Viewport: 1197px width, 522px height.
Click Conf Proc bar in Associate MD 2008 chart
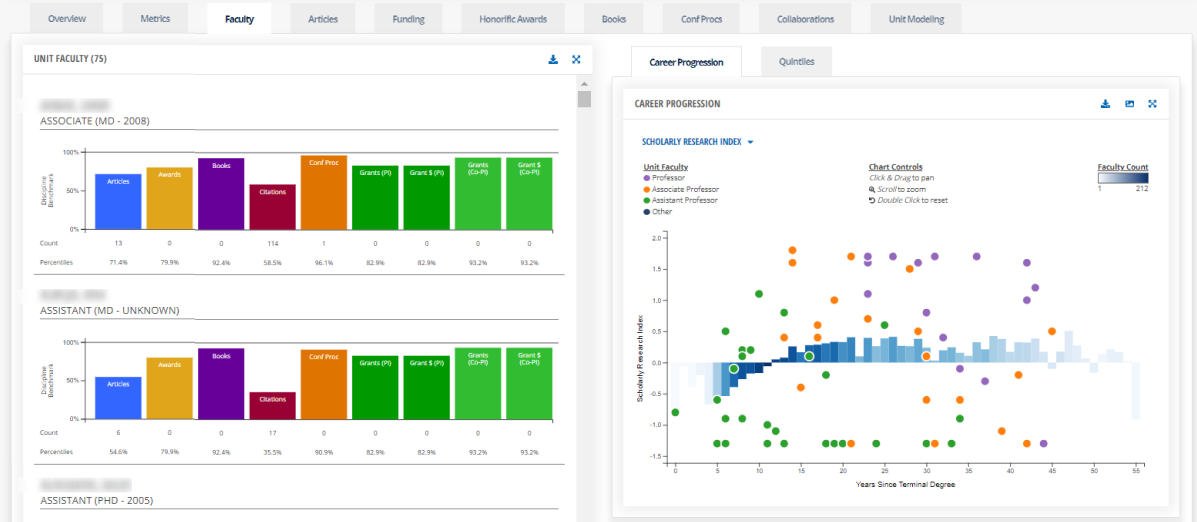pyautogui.click(x=324, y=192)
